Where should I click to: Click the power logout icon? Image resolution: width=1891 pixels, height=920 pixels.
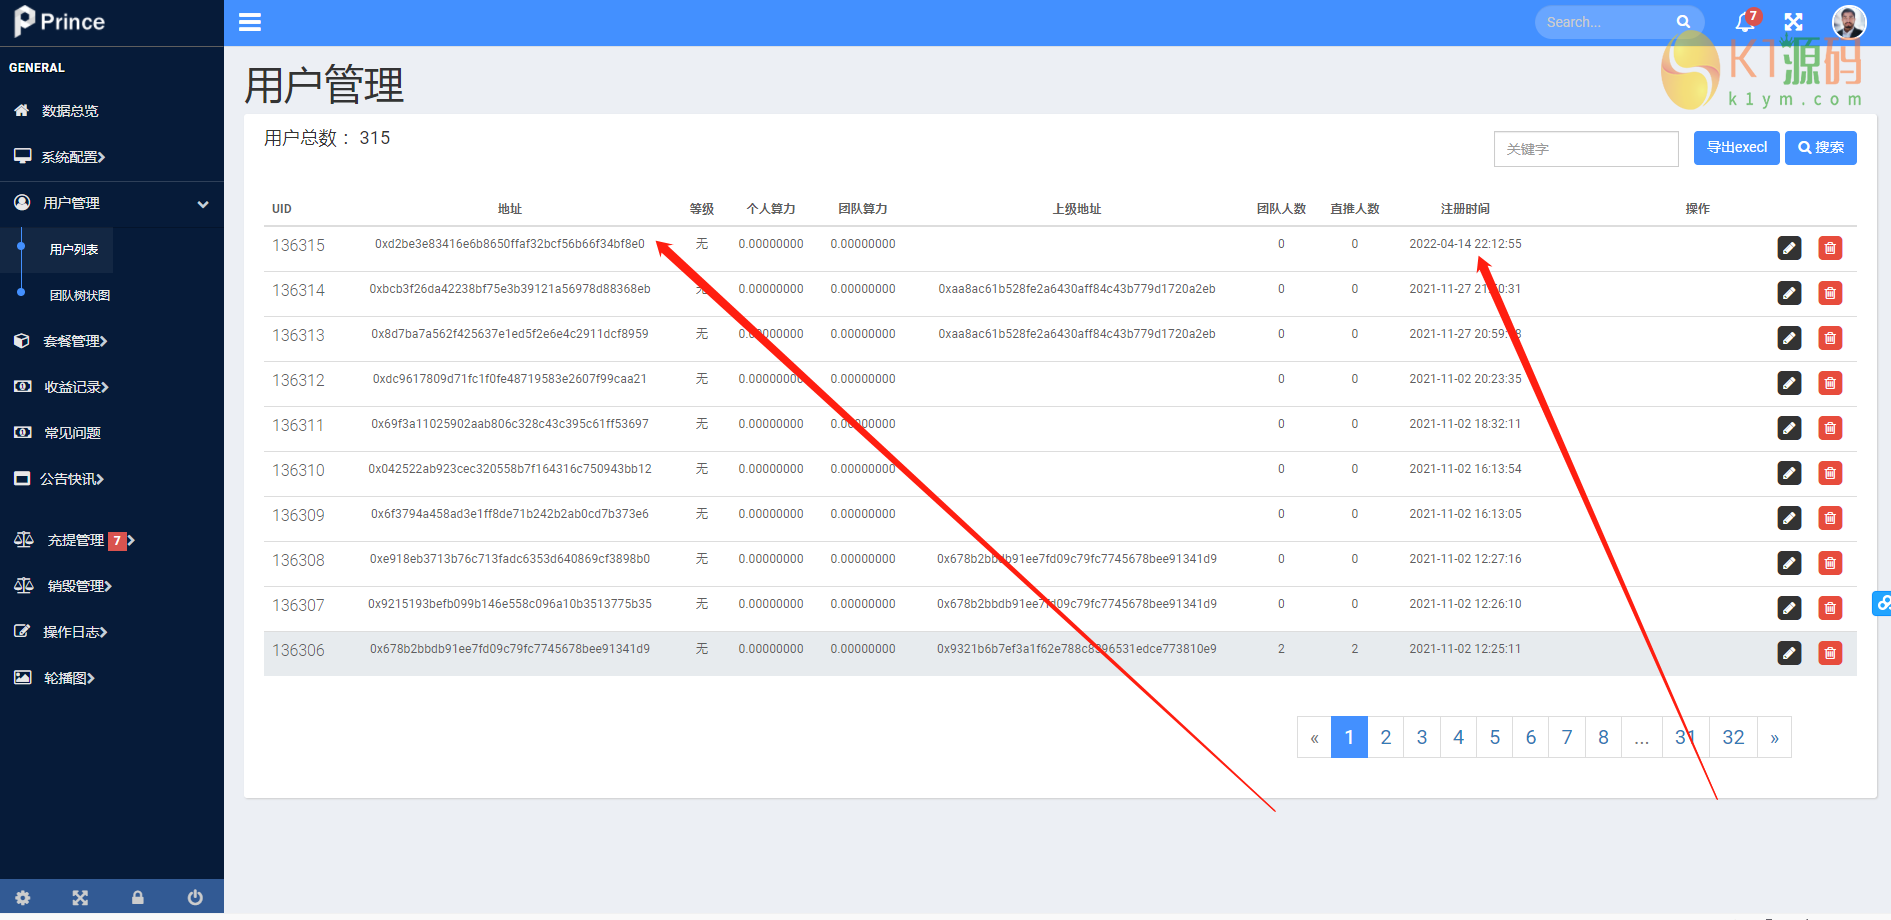[195, 898]
